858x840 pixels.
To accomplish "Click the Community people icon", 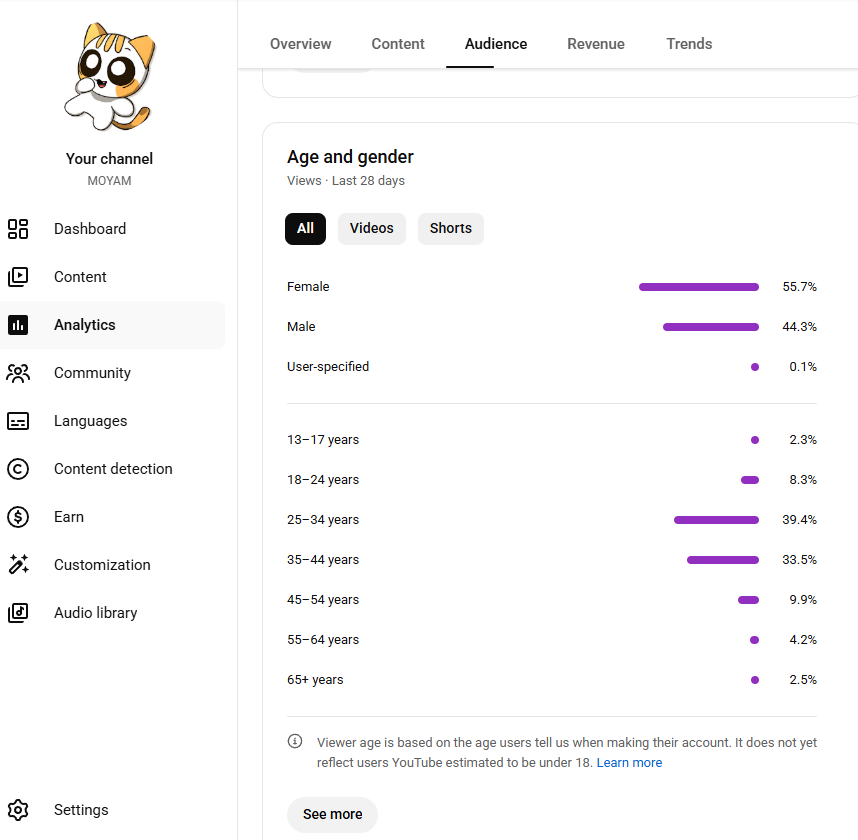I will [x=18, y=373].
